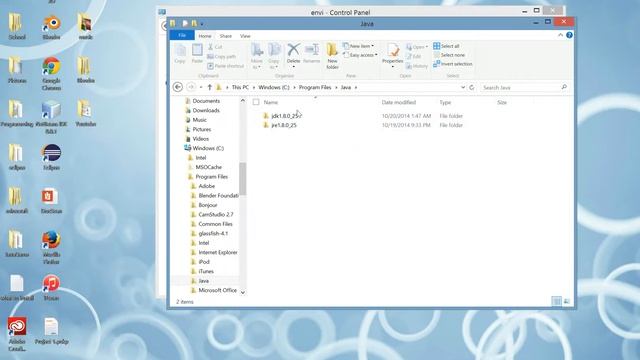Click the Search Java input field
This screenshot has width=640, height=360.
pyautogui.click(x=520, y=87)
